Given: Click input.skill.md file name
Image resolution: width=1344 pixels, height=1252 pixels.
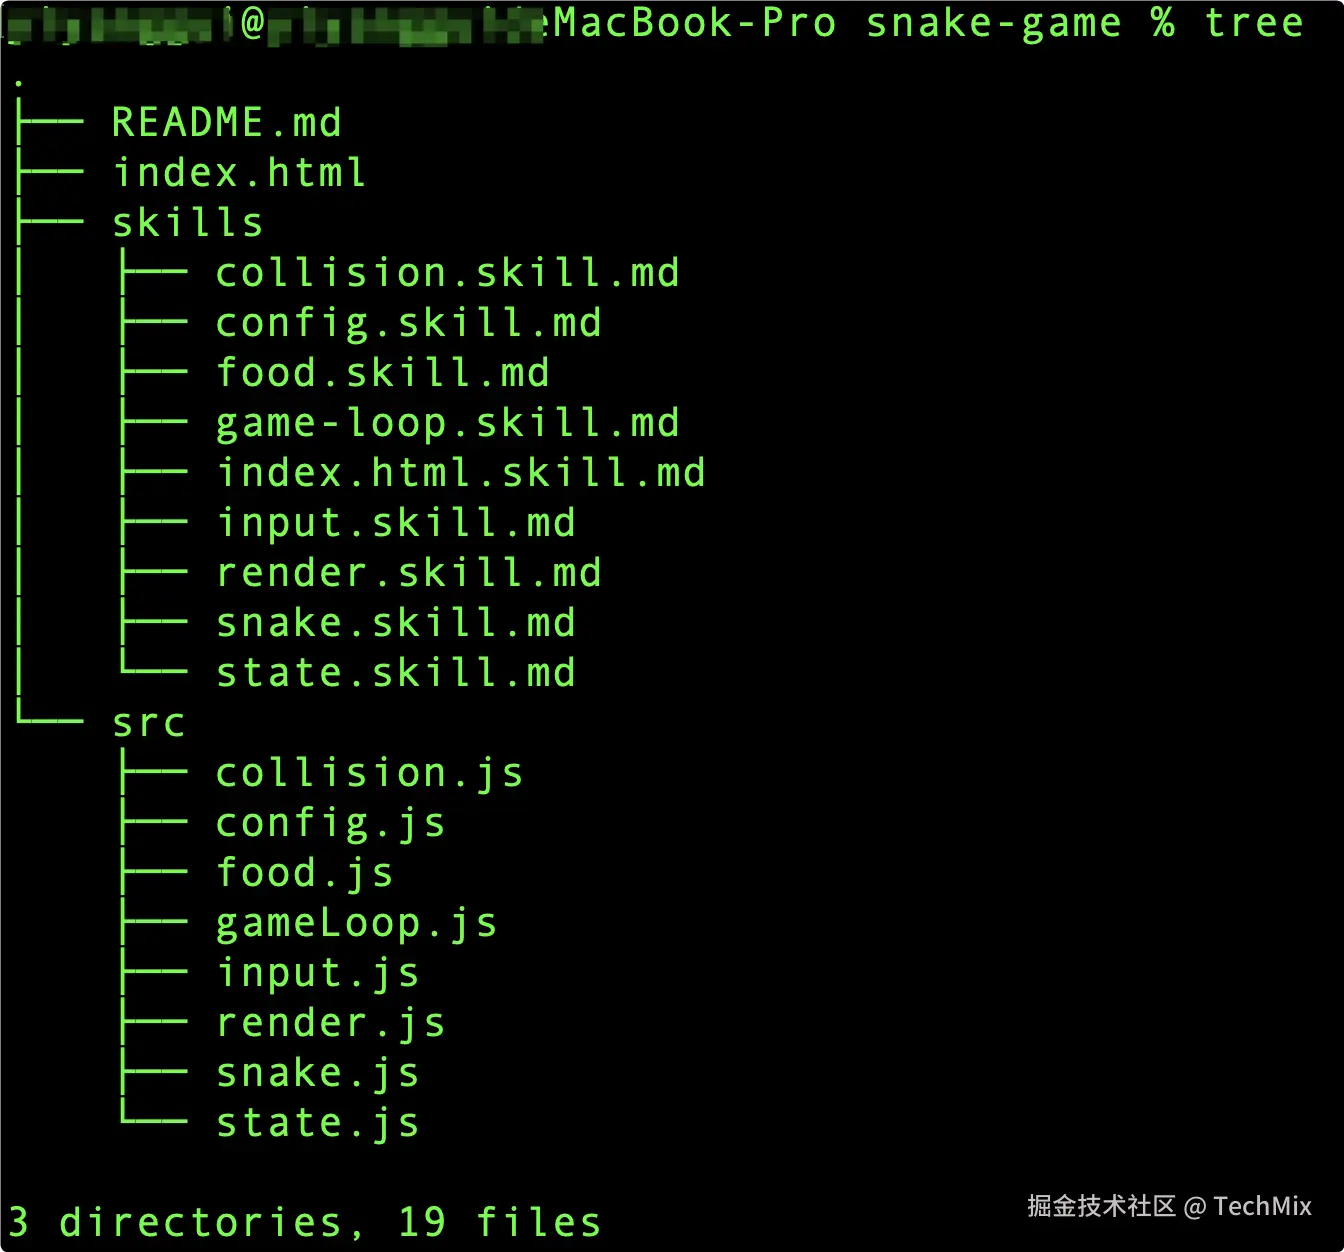Looking at the screenshot, I should click(x=396, y=523).
